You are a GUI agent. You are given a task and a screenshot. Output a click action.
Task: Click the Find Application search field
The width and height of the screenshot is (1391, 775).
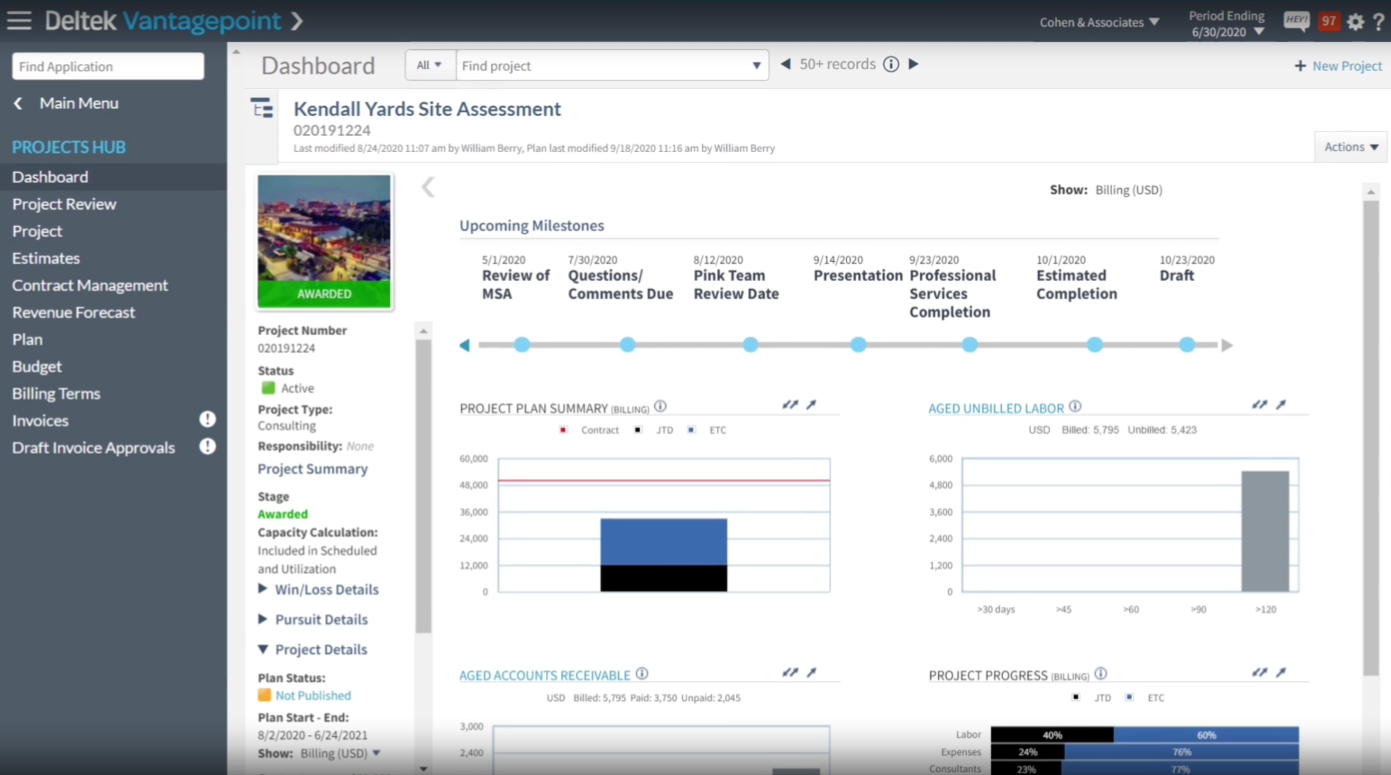point(108,66)
